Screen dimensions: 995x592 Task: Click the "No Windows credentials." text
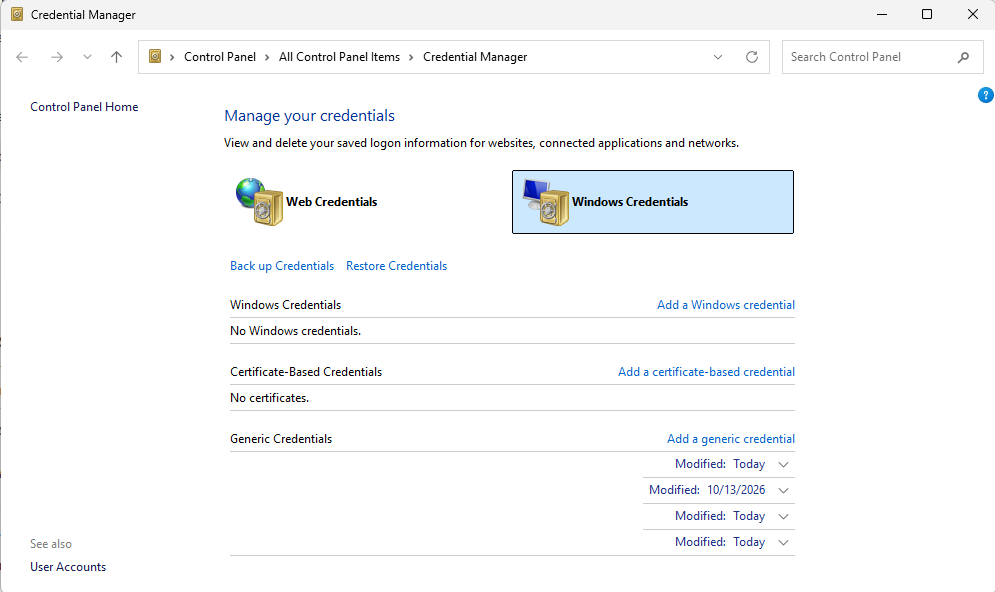(x=296, y=331)
